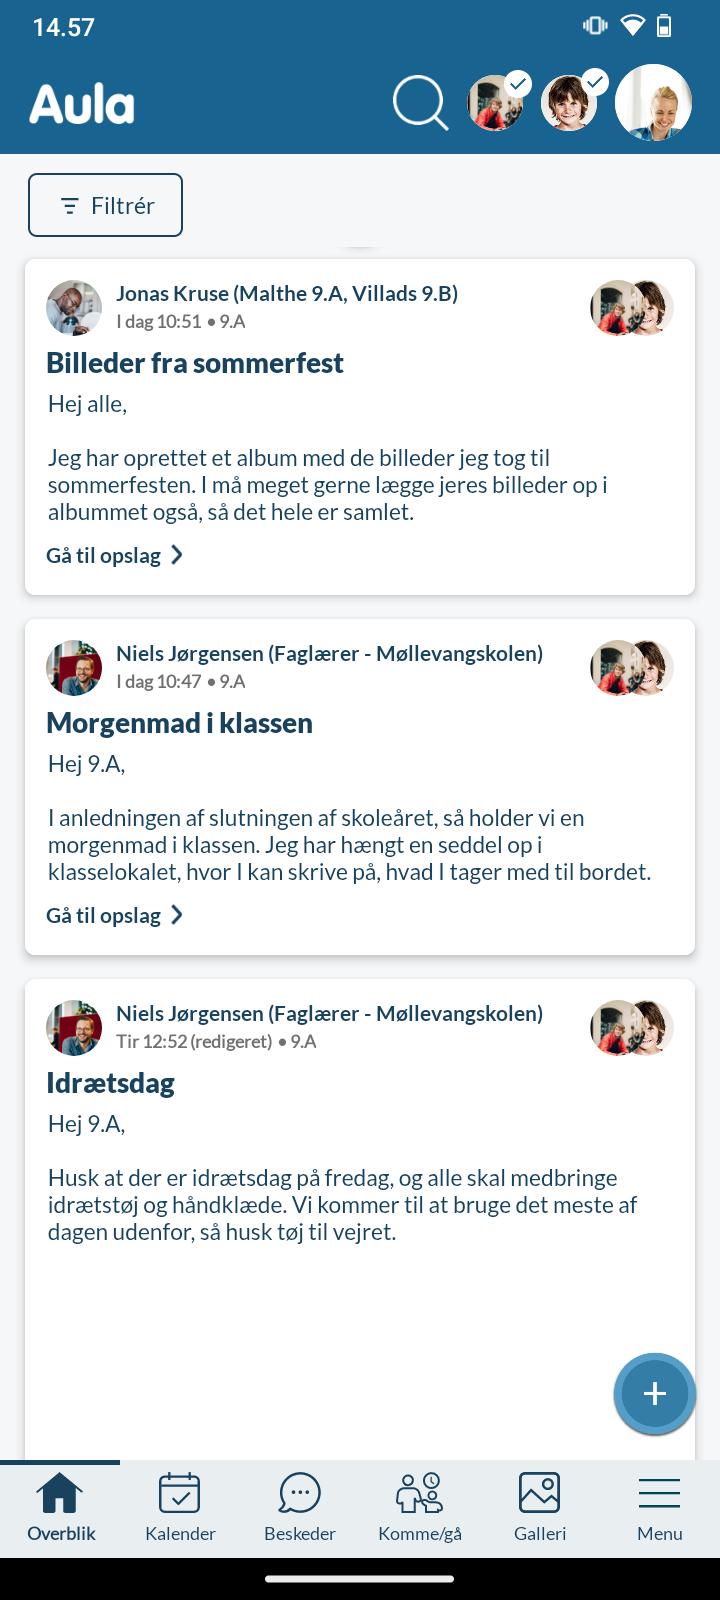
Task: Open the 'Idrætsdag' post title
Action: click(111, 1083)
